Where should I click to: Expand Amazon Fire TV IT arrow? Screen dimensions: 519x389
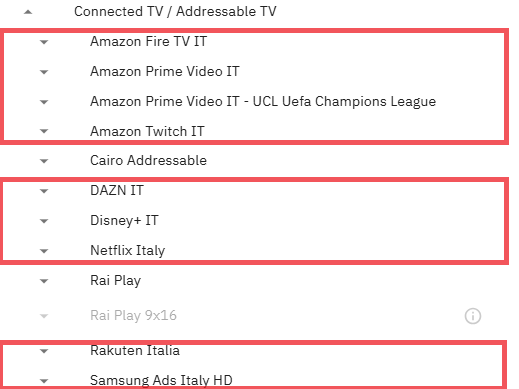44,42
